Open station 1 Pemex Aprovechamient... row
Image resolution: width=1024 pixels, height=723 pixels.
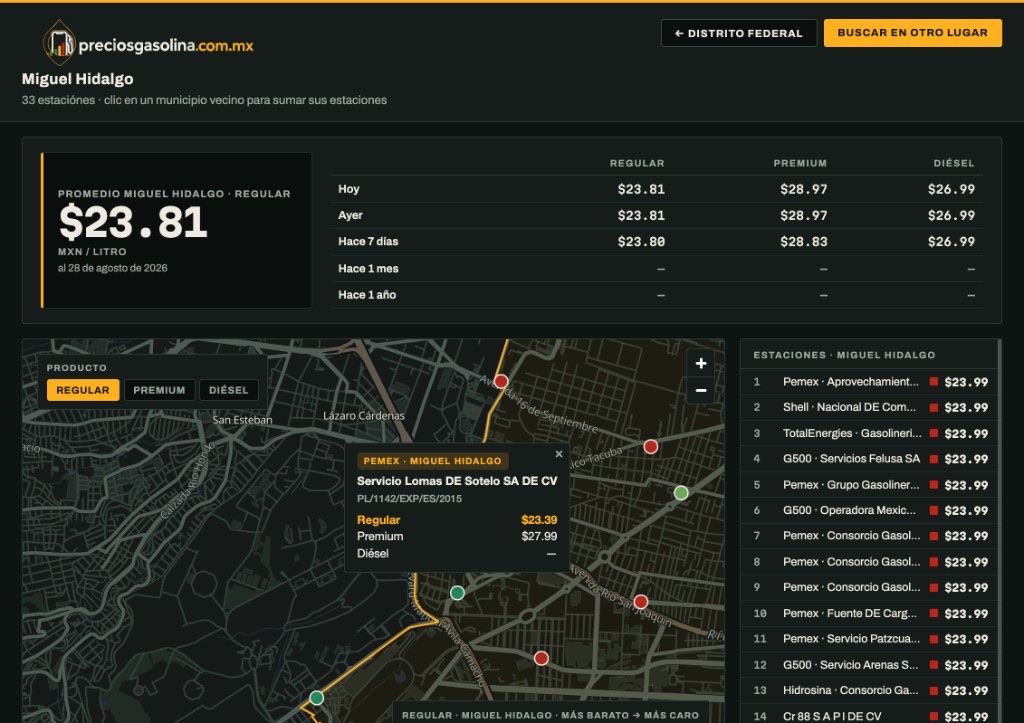[x=869, y=382]
